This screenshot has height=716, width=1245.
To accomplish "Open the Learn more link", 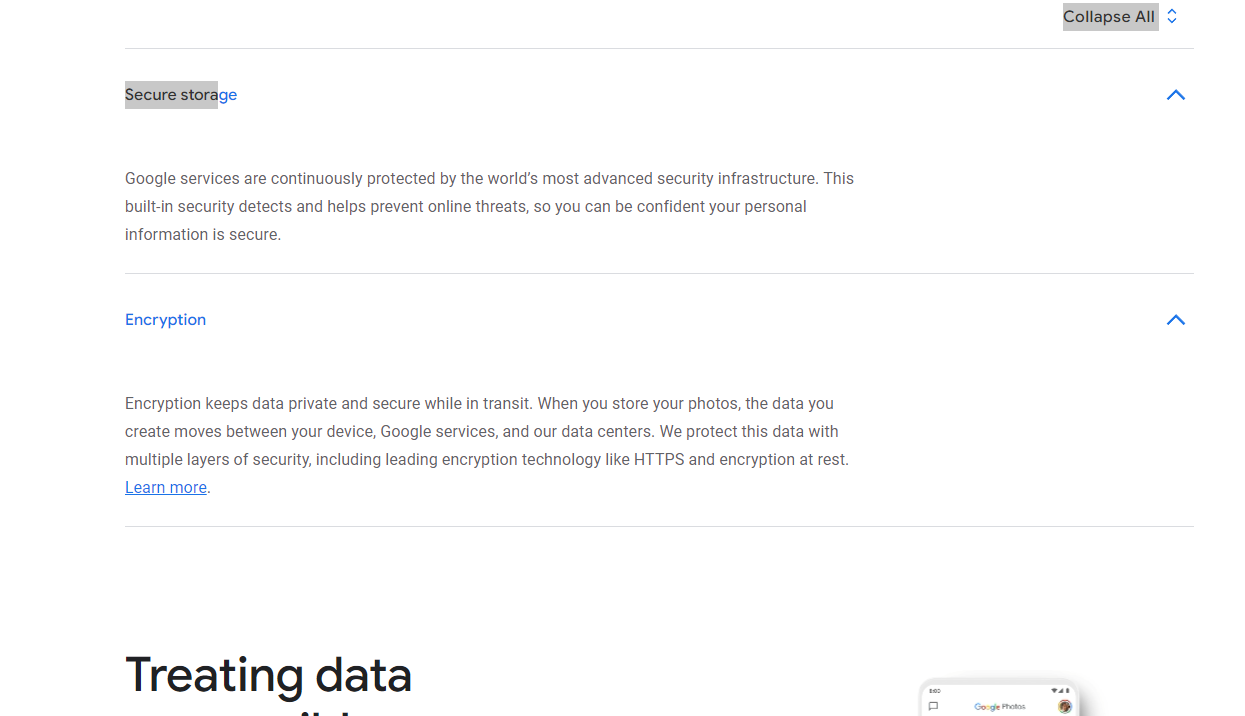I will point(166,488).
